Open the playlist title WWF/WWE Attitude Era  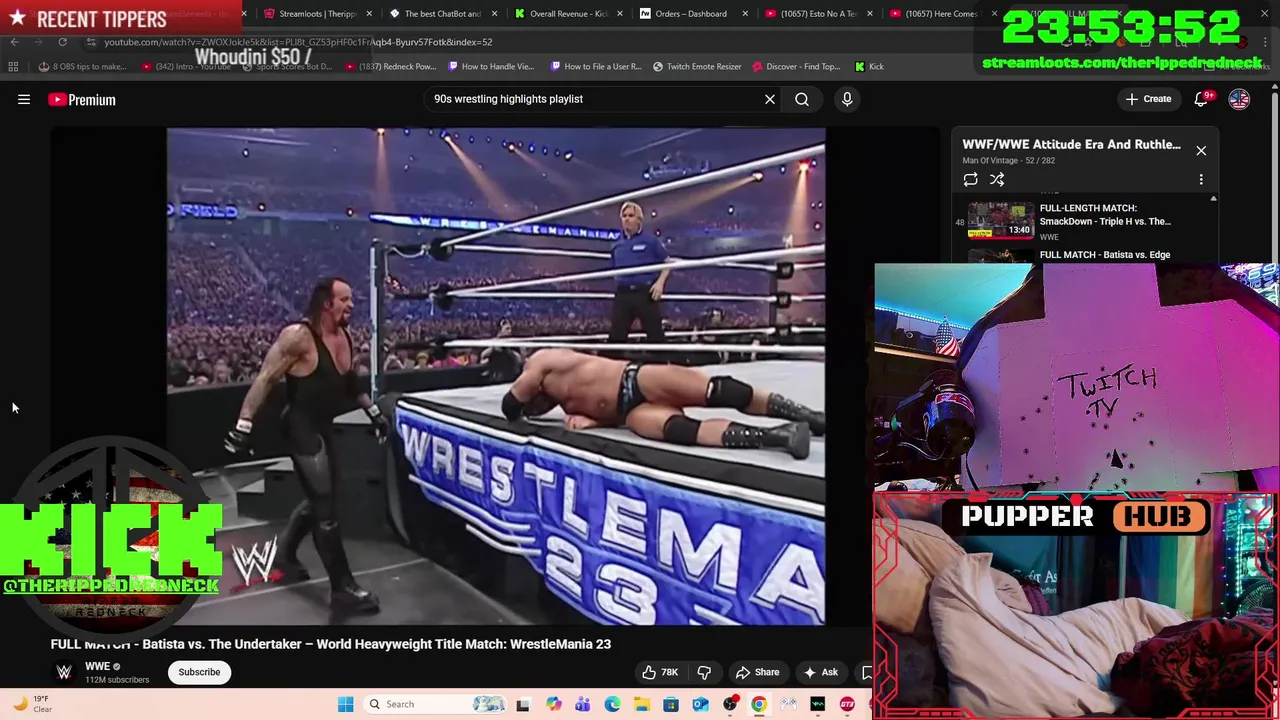[1071, 144]
